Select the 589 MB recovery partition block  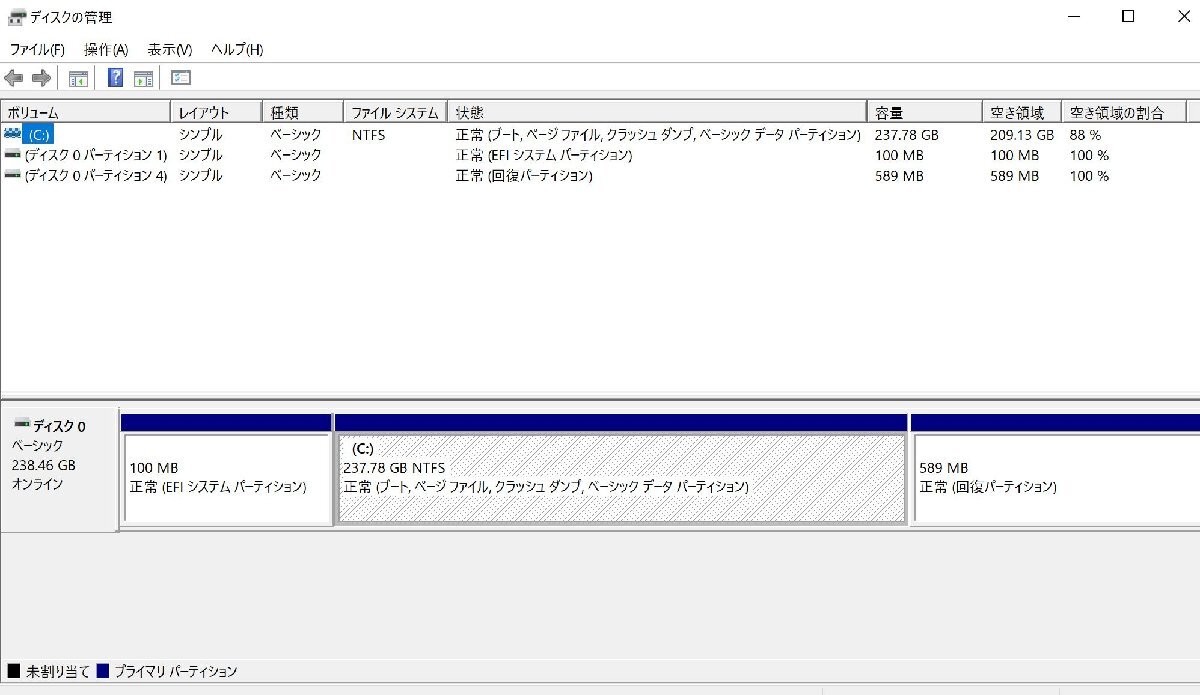(1056, 478)
